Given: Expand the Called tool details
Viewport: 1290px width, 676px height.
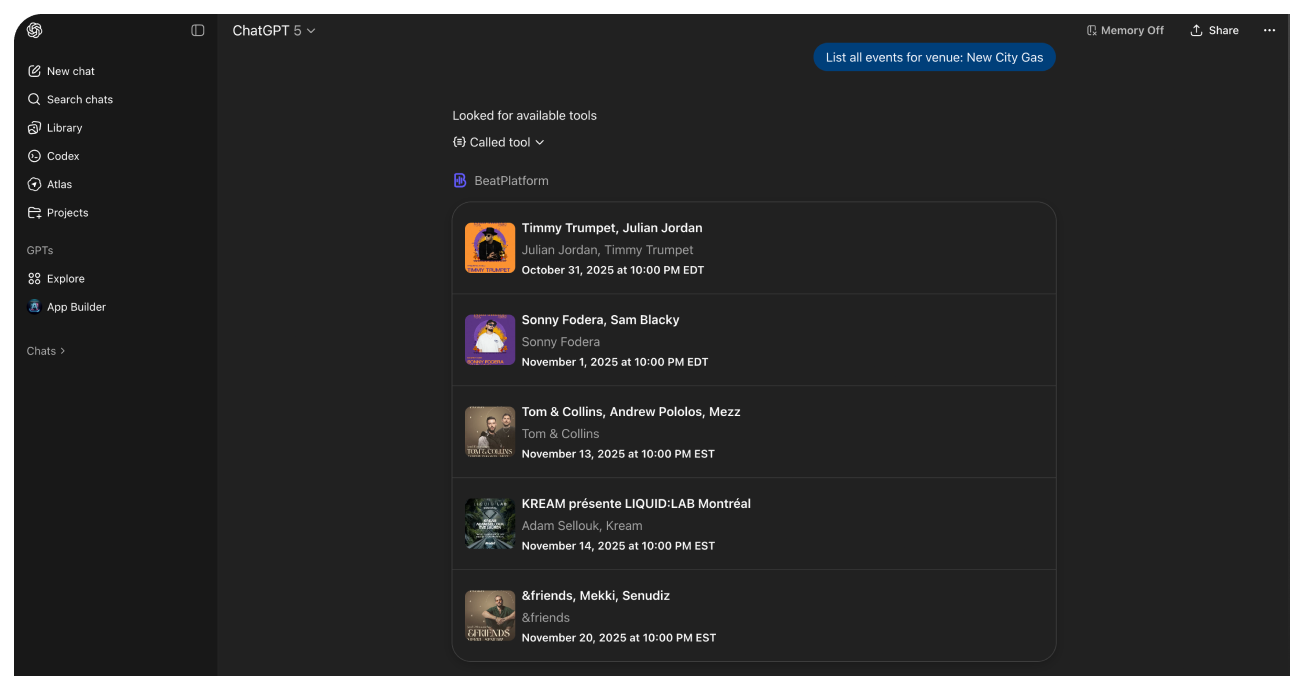Looking at the screenshot, I should (x=499, y=142).
